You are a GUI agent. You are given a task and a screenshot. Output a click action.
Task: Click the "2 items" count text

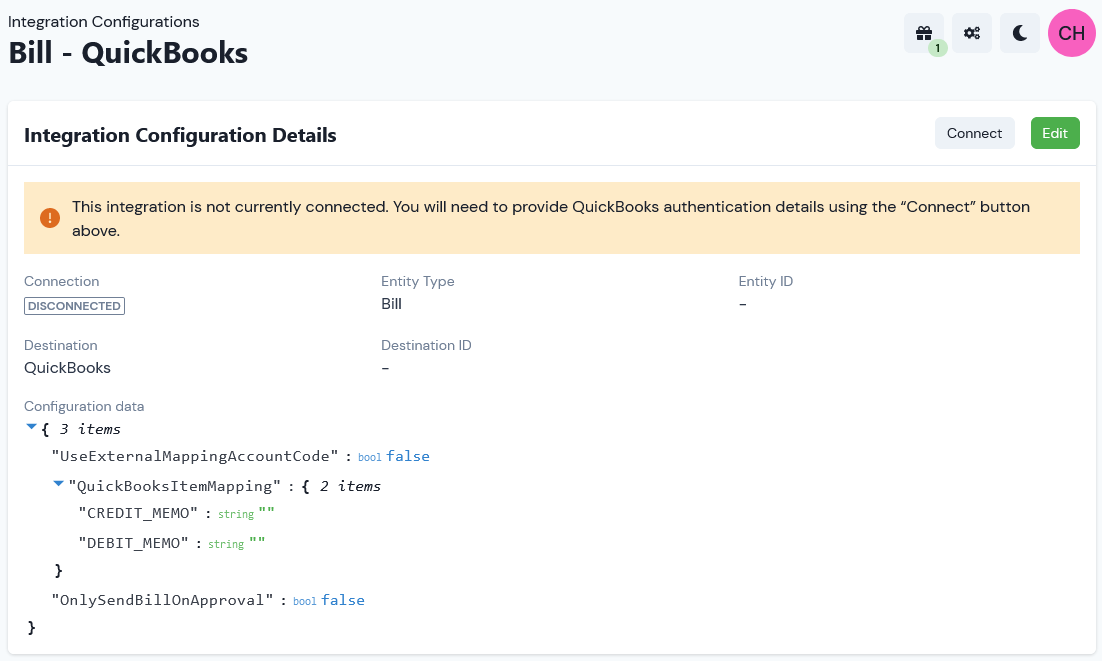tap(350, 486)
